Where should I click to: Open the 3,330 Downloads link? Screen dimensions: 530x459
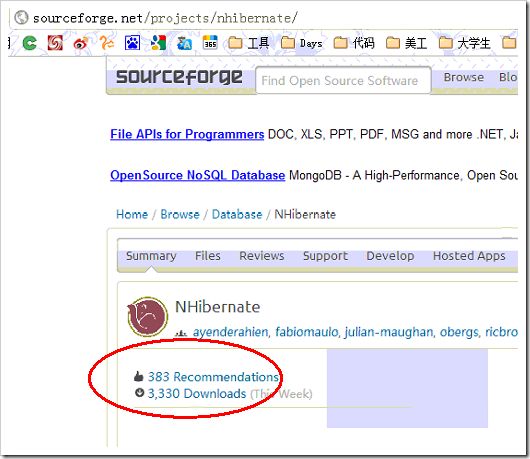point(197,394)
